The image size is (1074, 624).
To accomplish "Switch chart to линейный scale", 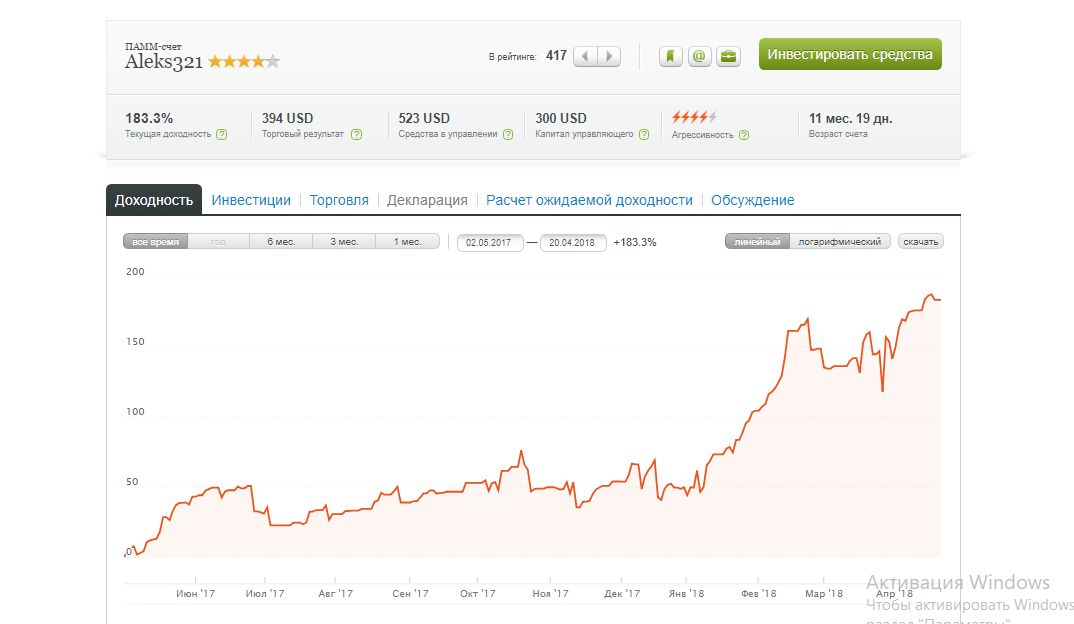I will tap(758, 242).
